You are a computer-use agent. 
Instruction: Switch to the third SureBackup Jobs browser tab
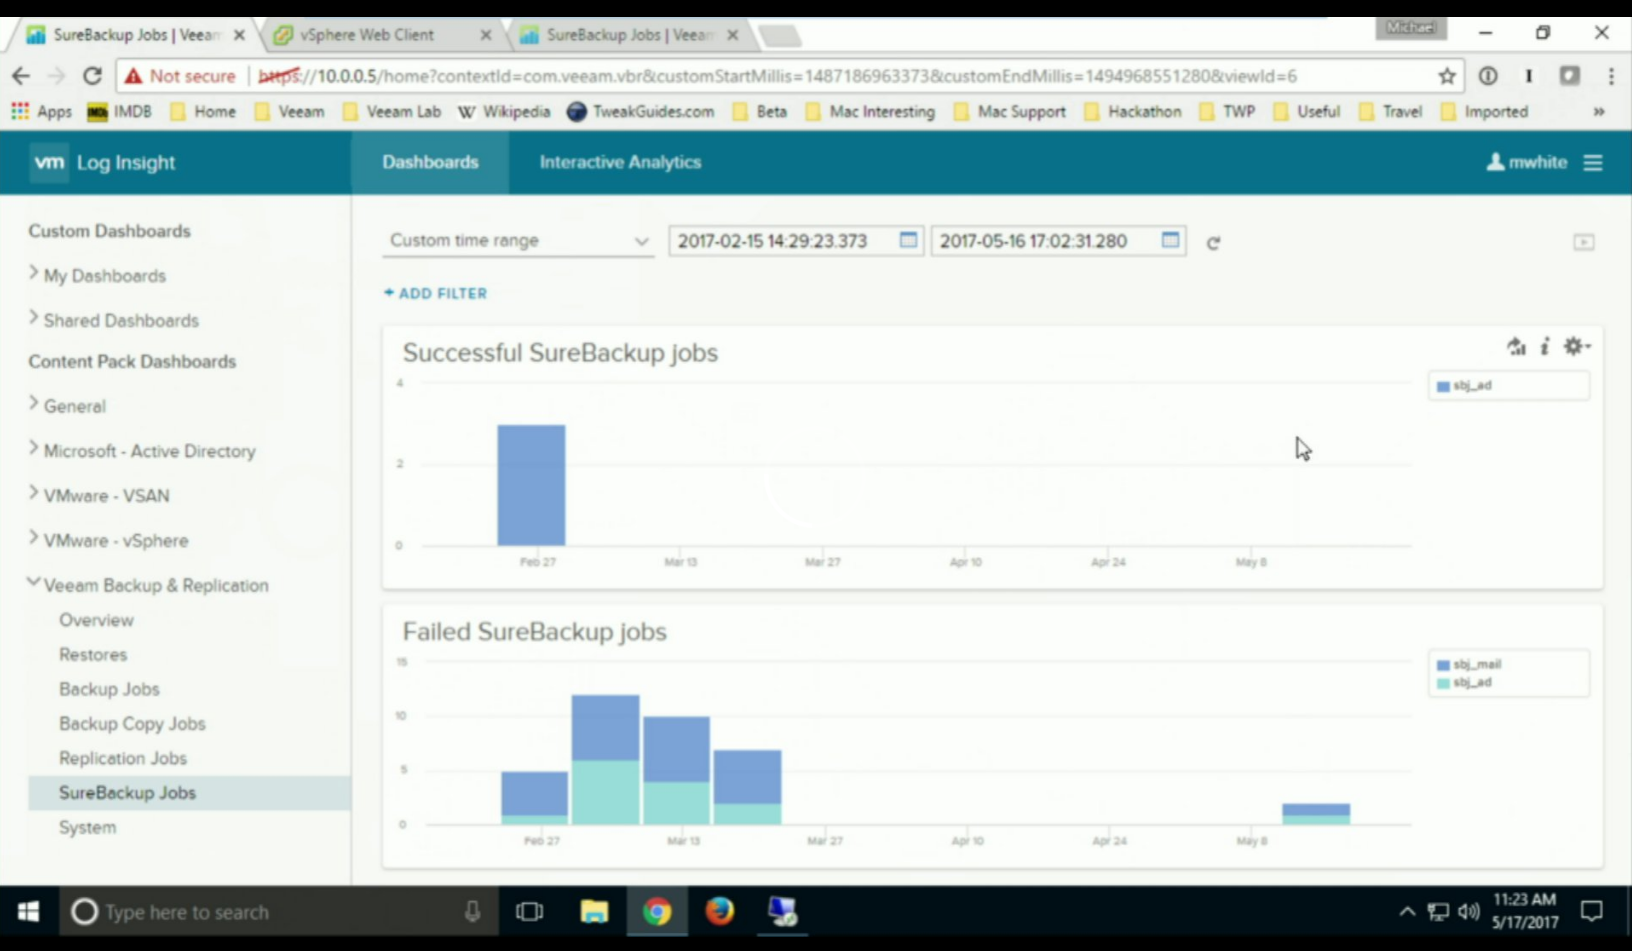coord(630,35)
